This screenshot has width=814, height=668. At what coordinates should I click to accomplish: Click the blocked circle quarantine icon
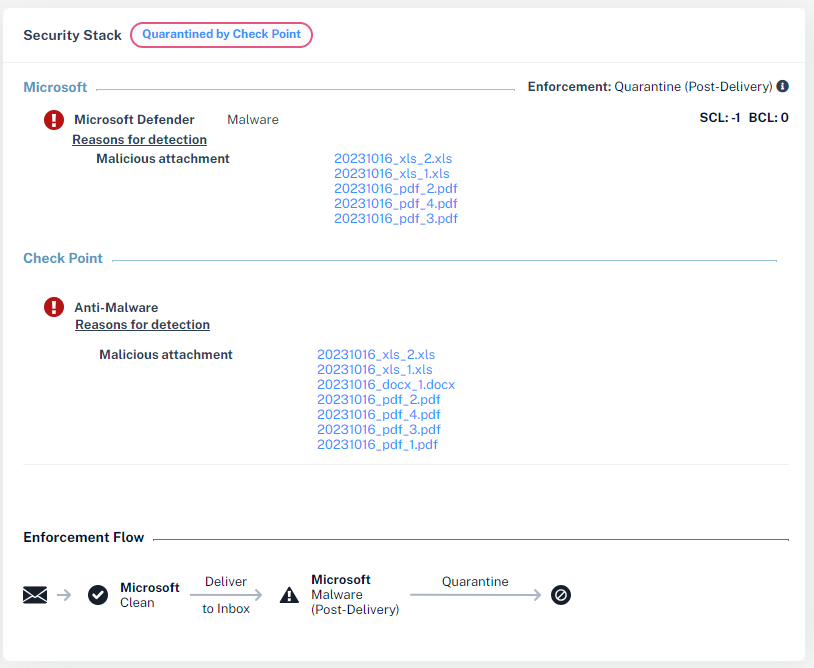point(561,595)
